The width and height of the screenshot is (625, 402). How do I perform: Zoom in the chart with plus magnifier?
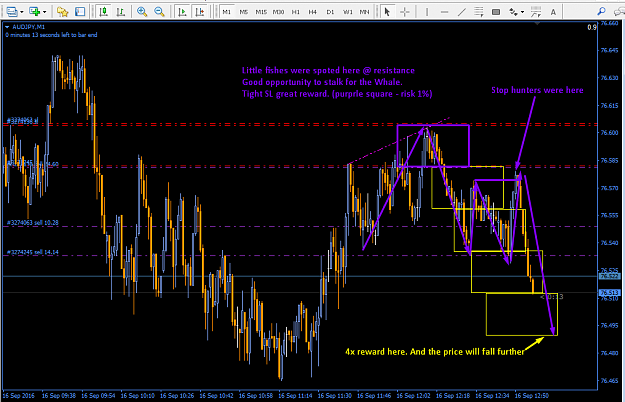pos(142,12)
